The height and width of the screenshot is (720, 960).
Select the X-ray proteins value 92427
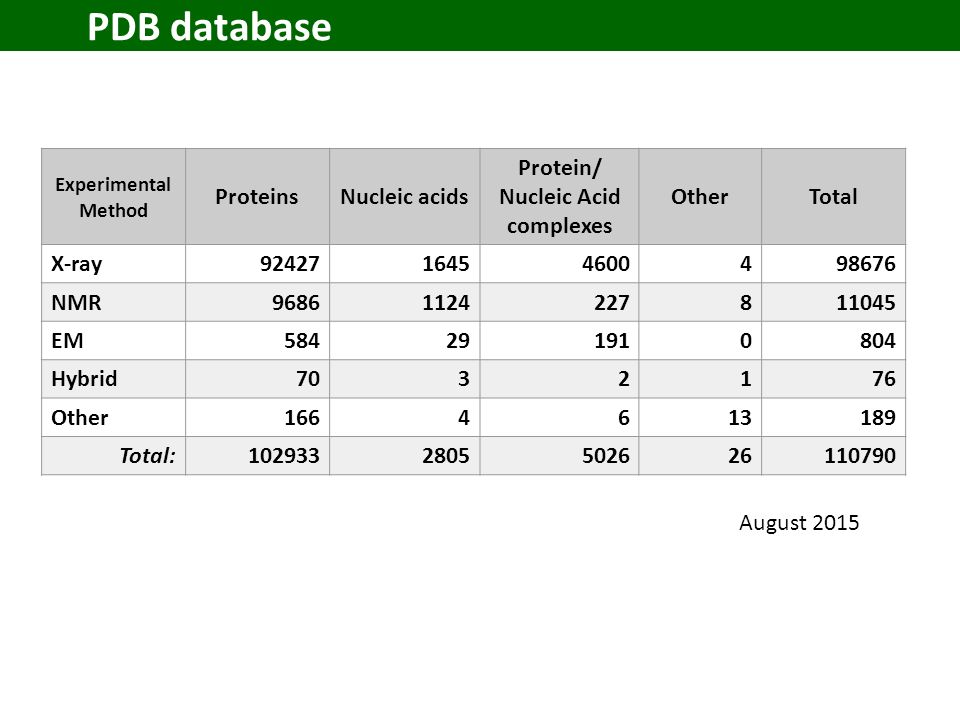click(x=290, y=264)
